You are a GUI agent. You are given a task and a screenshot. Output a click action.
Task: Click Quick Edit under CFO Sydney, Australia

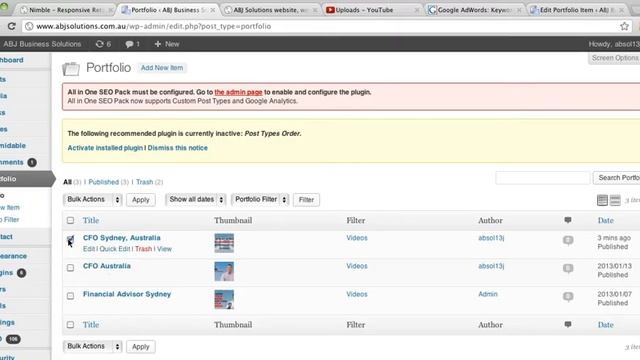click(115, 249)
